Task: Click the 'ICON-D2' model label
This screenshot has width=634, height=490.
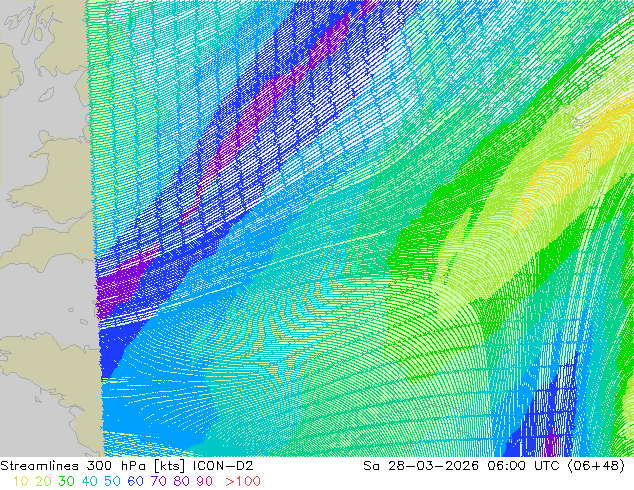Action: [223, 466]
